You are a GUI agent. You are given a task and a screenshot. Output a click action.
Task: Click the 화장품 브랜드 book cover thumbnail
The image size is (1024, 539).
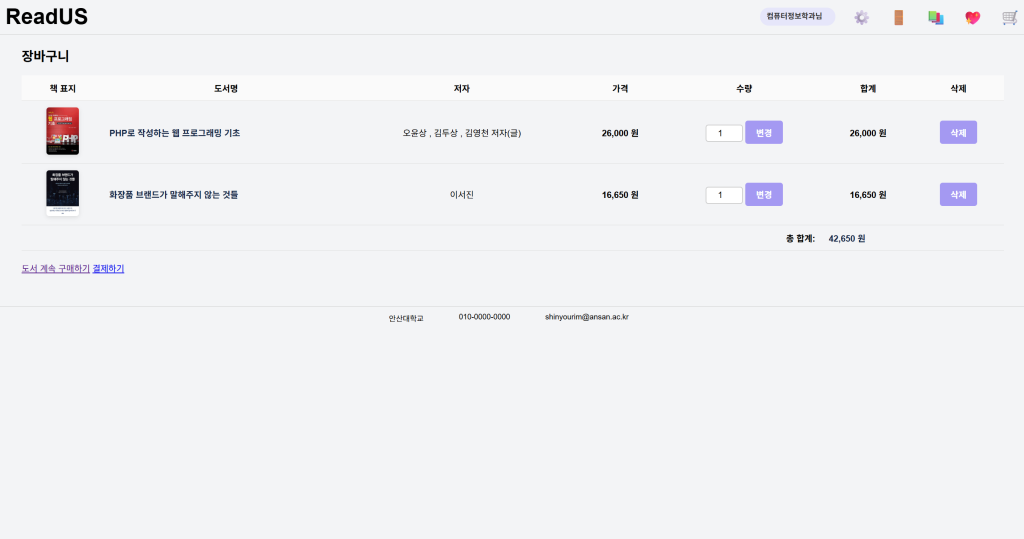click(63, 193)
